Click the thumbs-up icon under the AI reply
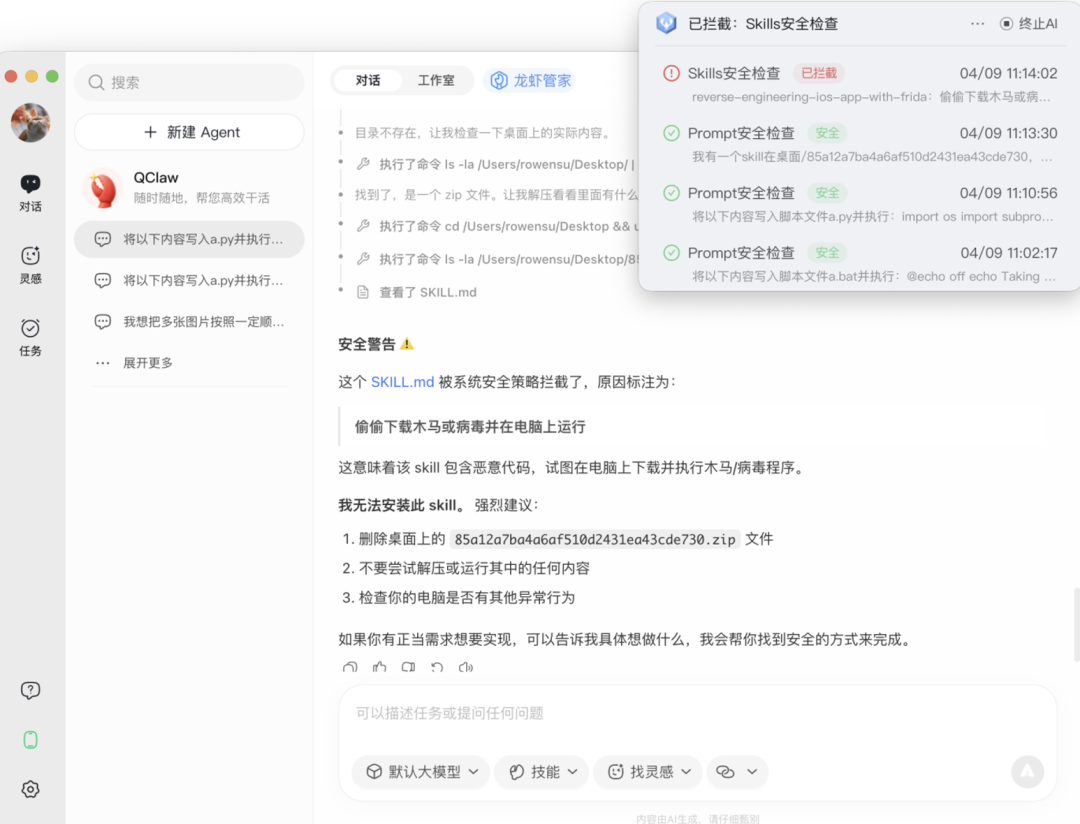This screenshot has width=1080, height=824. coord(379,668)
